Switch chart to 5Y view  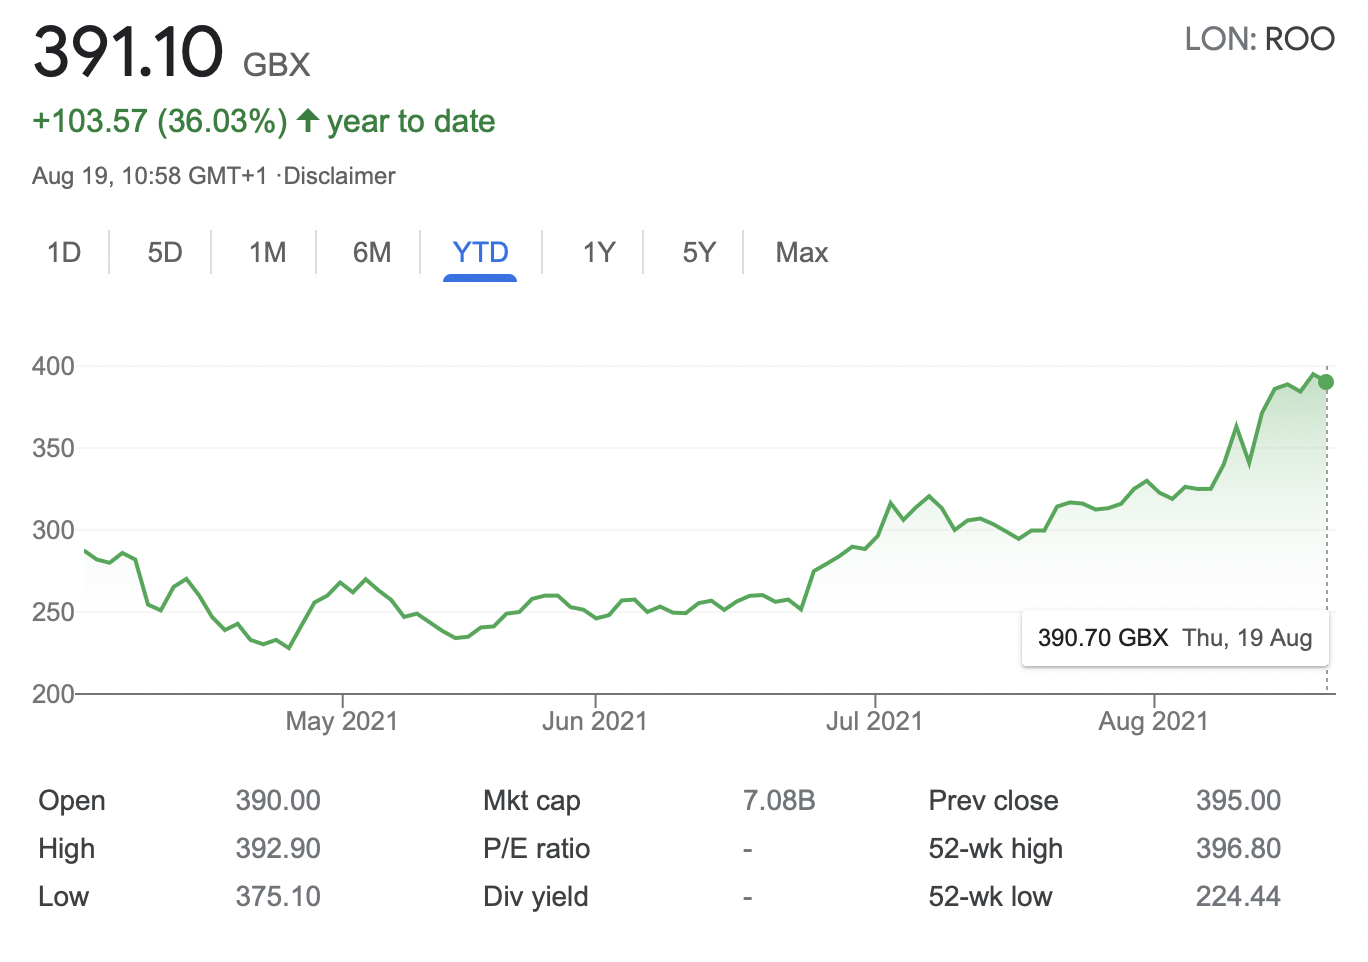[699, 252]
